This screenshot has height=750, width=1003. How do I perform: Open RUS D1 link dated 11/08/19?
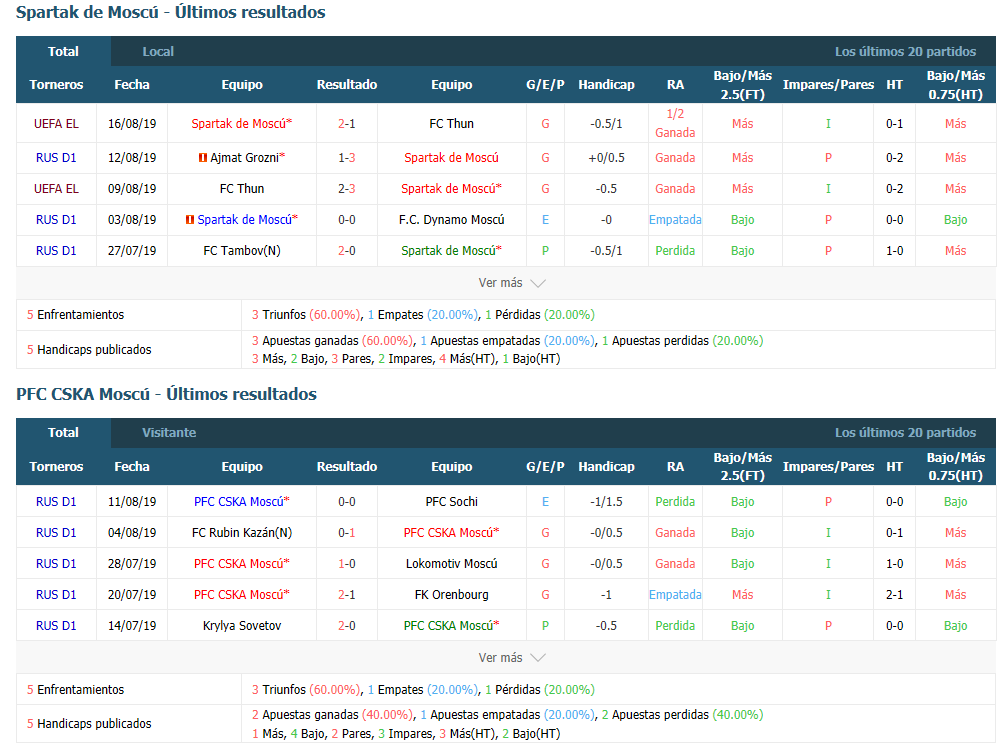pos(56,502)
